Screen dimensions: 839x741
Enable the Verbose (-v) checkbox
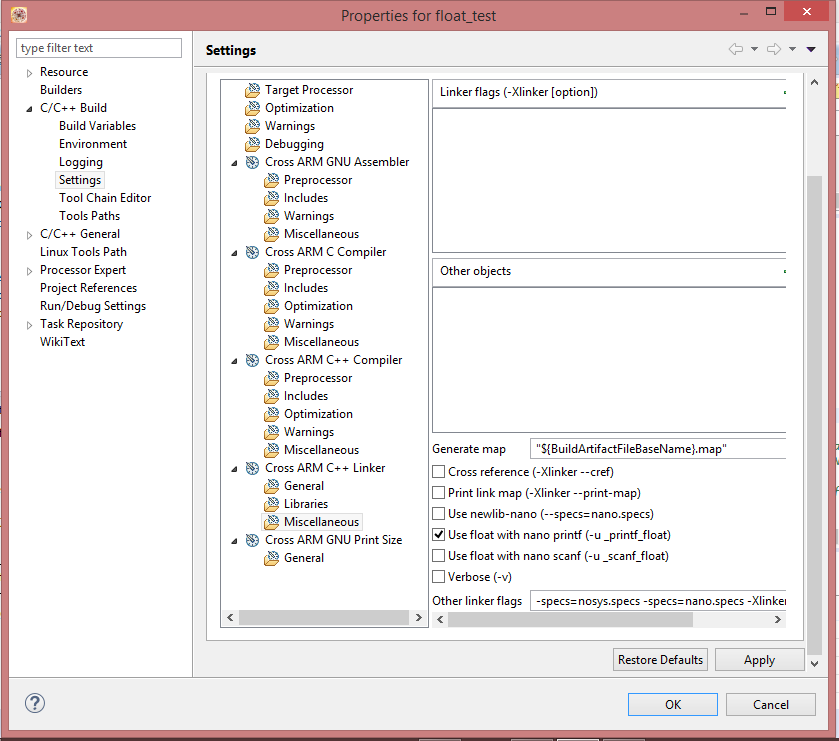pyautogui.click(x=439, y=577)
